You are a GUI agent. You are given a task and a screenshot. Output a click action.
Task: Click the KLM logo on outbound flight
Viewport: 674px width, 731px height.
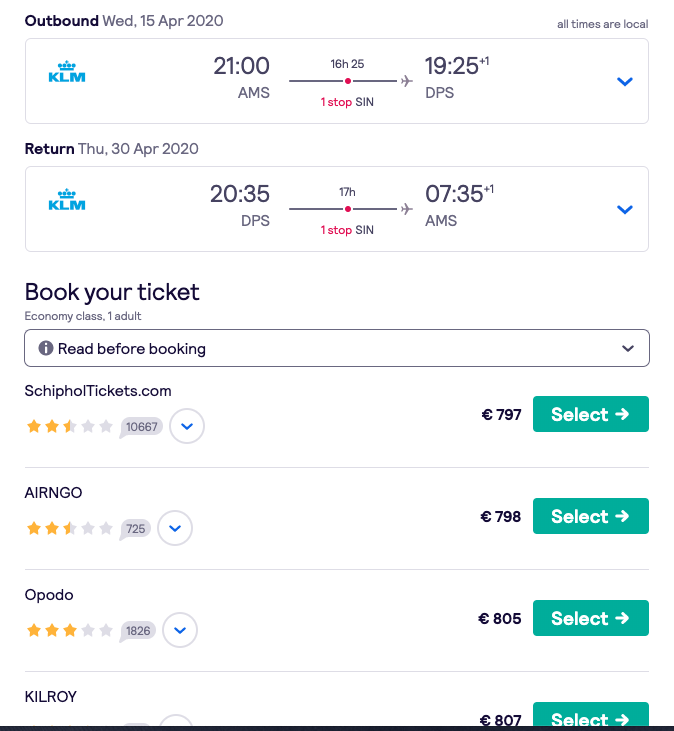pyautogui.click(x=67, y=72)
